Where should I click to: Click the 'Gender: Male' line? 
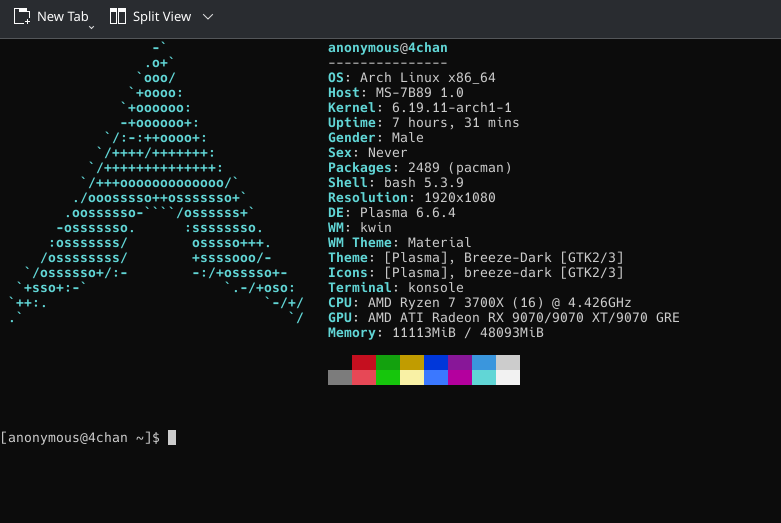(x=376, y=137)
